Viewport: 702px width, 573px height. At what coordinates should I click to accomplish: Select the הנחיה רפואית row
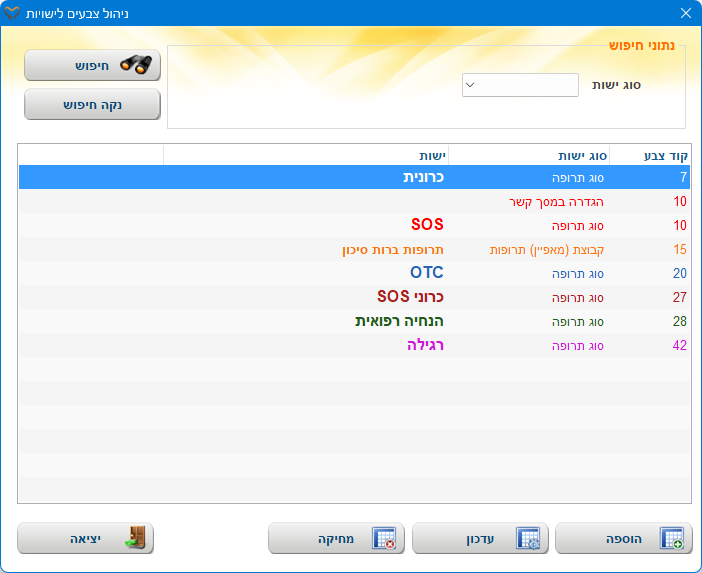pyautogui.click(x=354, y=321)
